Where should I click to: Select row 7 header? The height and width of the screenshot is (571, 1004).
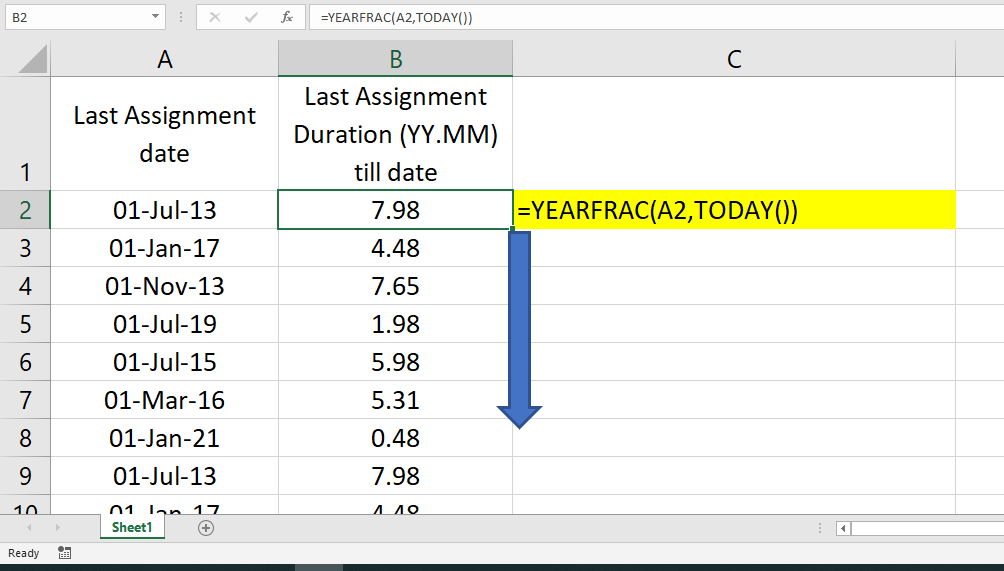point(25,400)
